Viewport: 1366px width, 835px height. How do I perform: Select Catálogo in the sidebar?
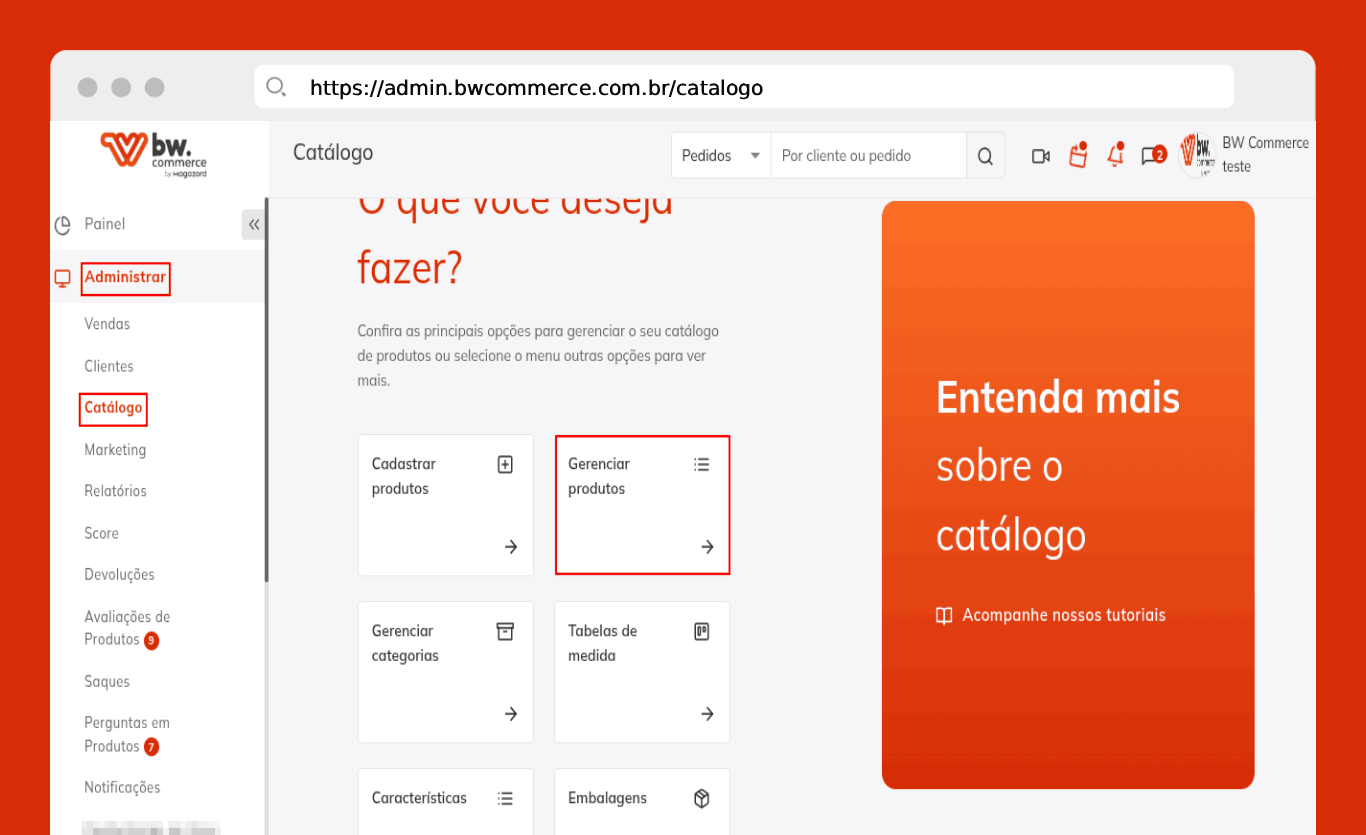113,408
